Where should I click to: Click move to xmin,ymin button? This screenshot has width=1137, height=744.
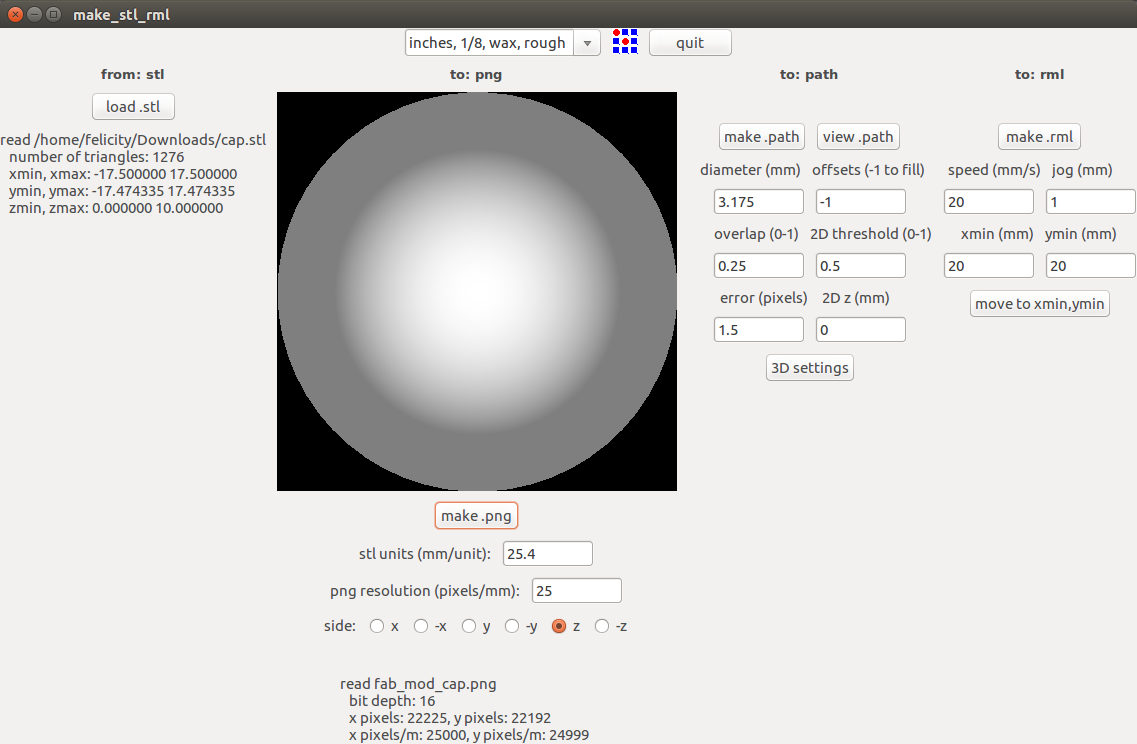click(x=1040, y=304)
